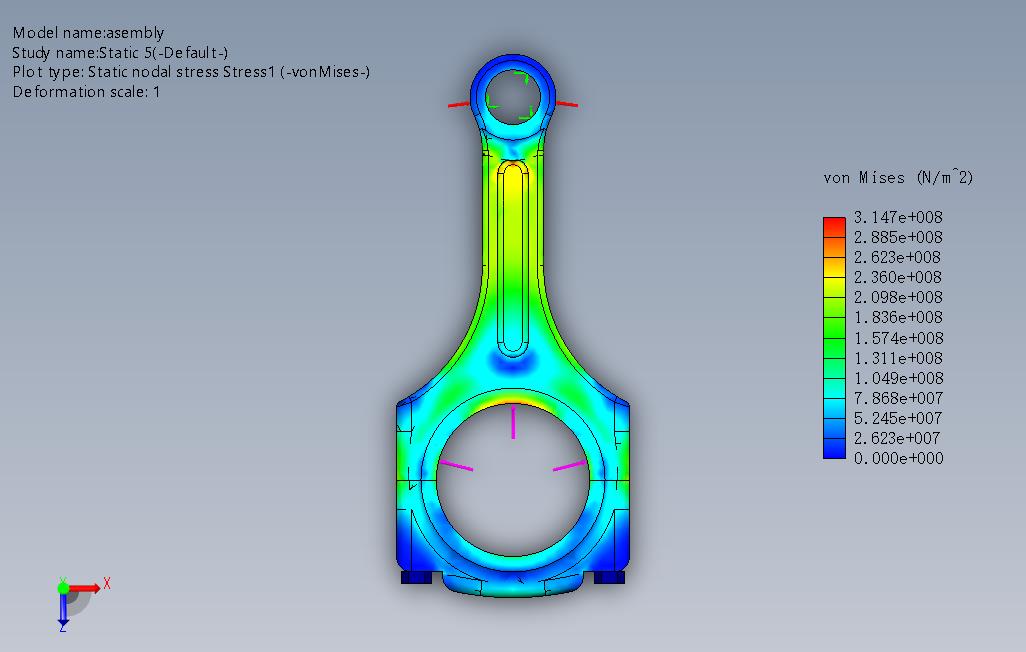Image resolution: width=1026 pixels, height=652 pixels.
Task: Click the red fixture marker right of small end
Action: 567,103
